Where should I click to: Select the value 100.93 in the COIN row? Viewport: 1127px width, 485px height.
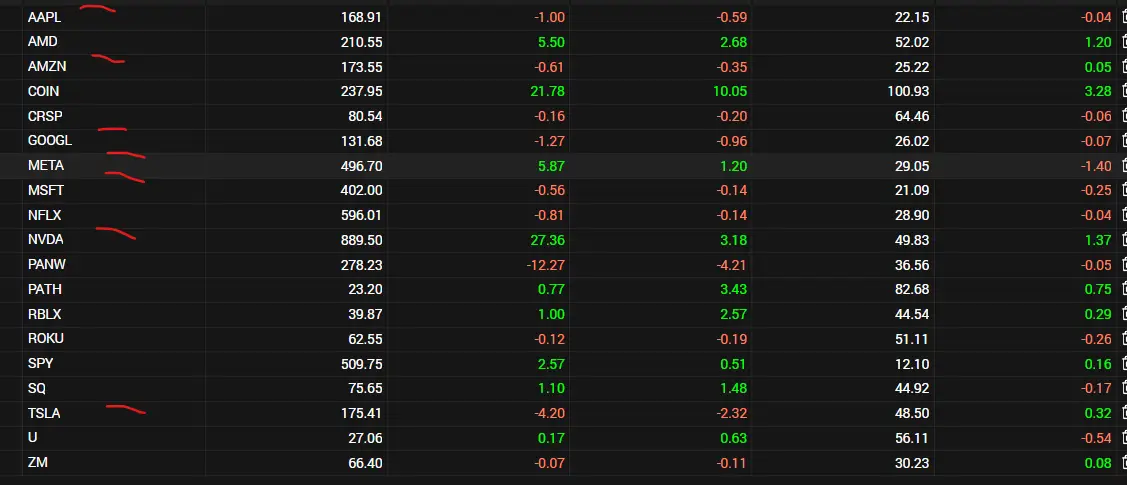(908, 91)
